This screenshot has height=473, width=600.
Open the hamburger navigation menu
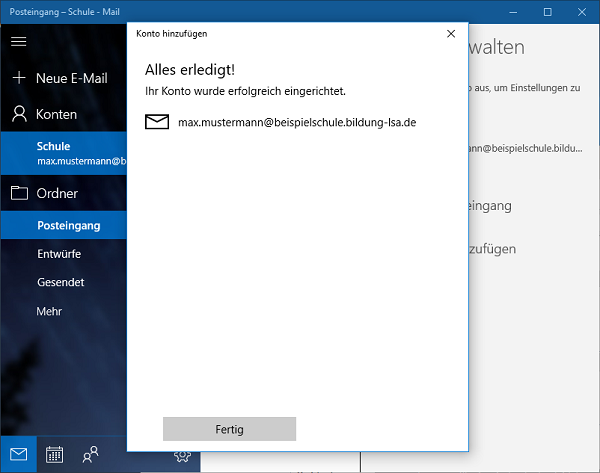pos(18,41)
